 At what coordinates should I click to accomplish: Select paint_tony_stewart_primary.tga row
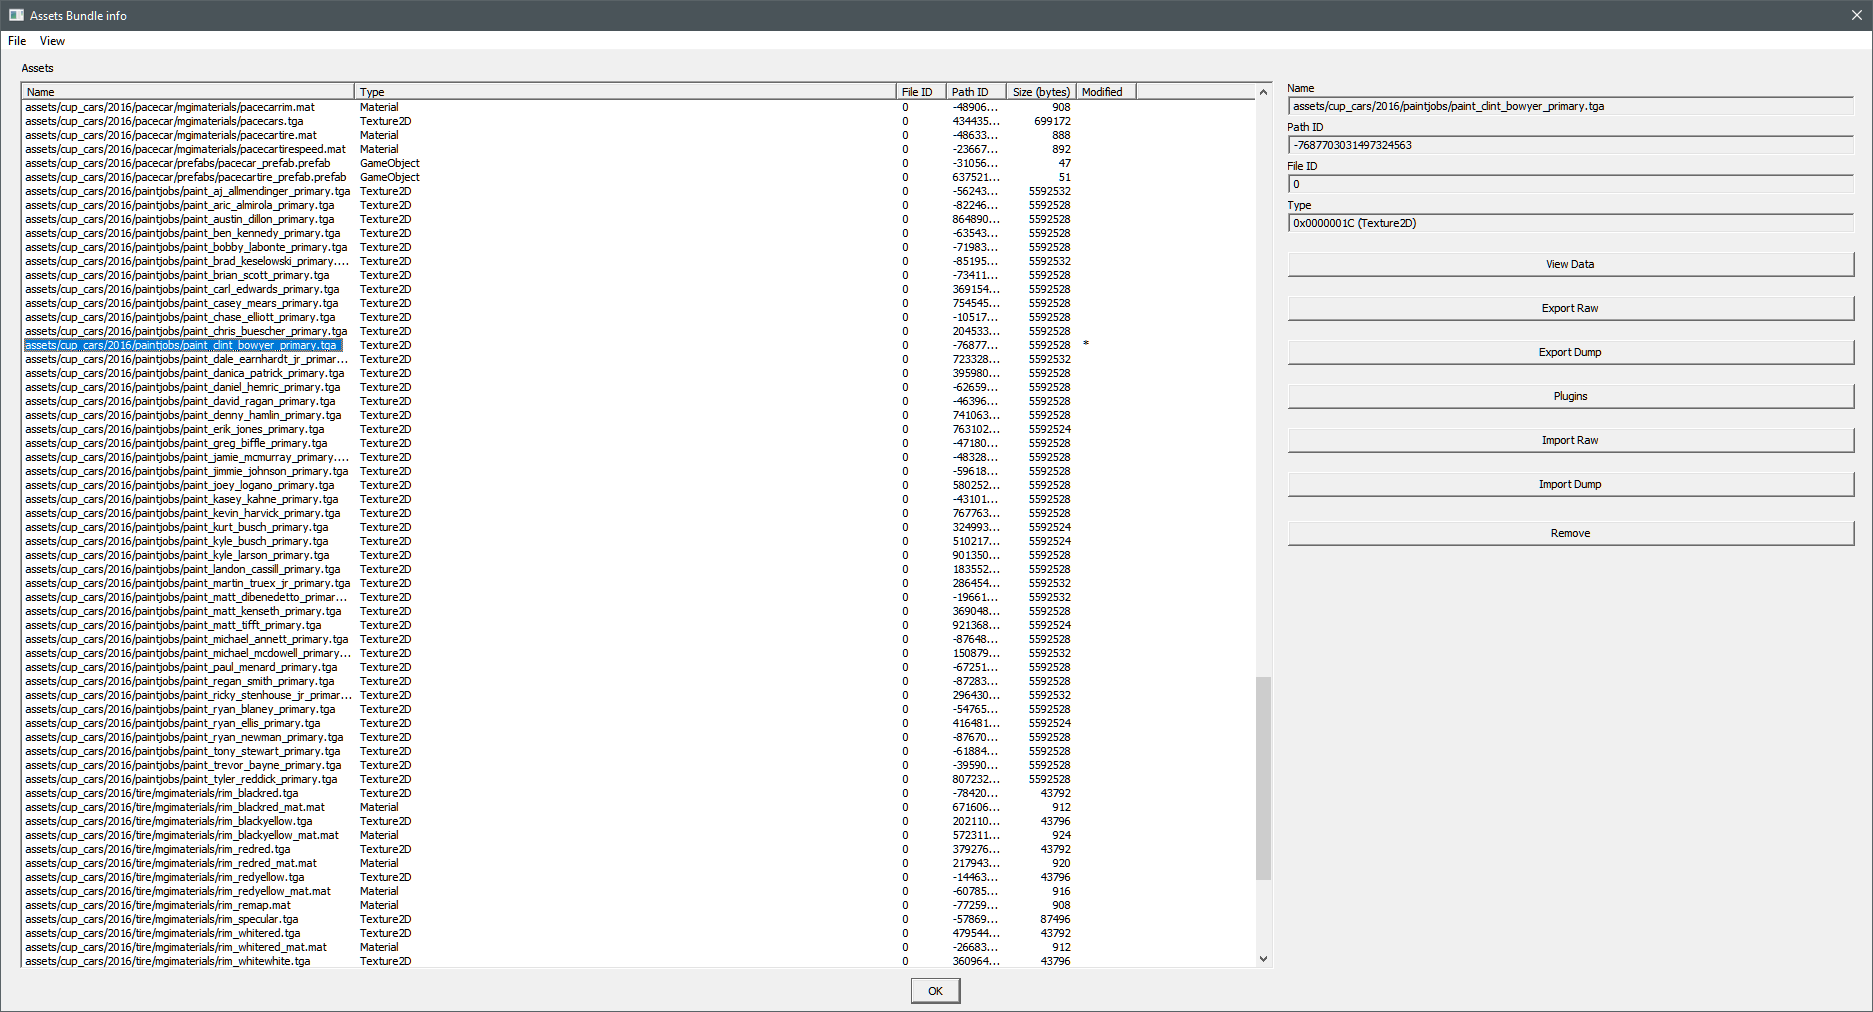638,751
